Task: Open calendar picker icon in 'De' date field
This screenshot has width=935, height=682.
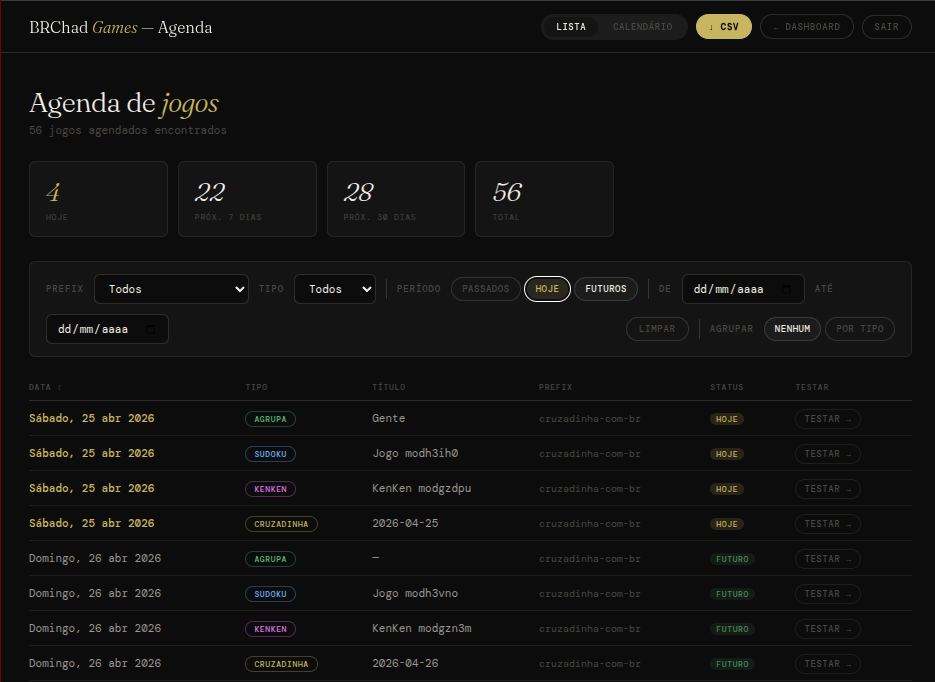Action: point(788,289)
